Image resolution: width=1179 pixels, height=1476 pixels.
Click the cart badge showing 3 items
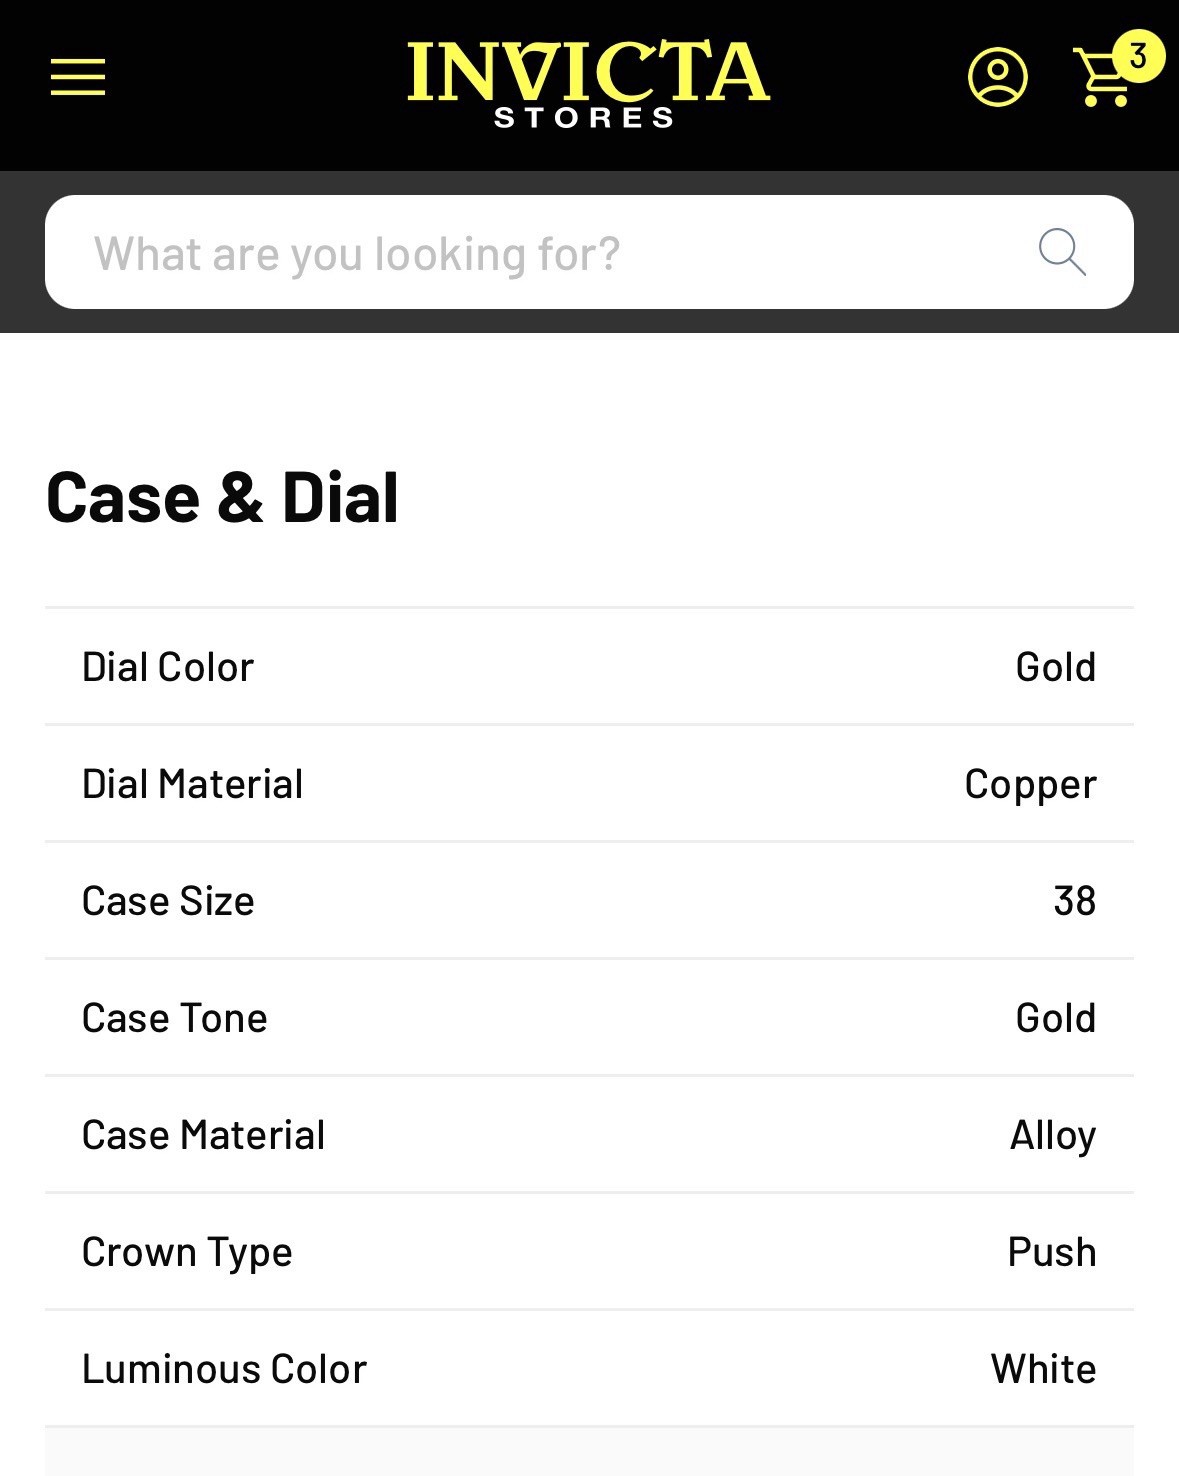1138,56
